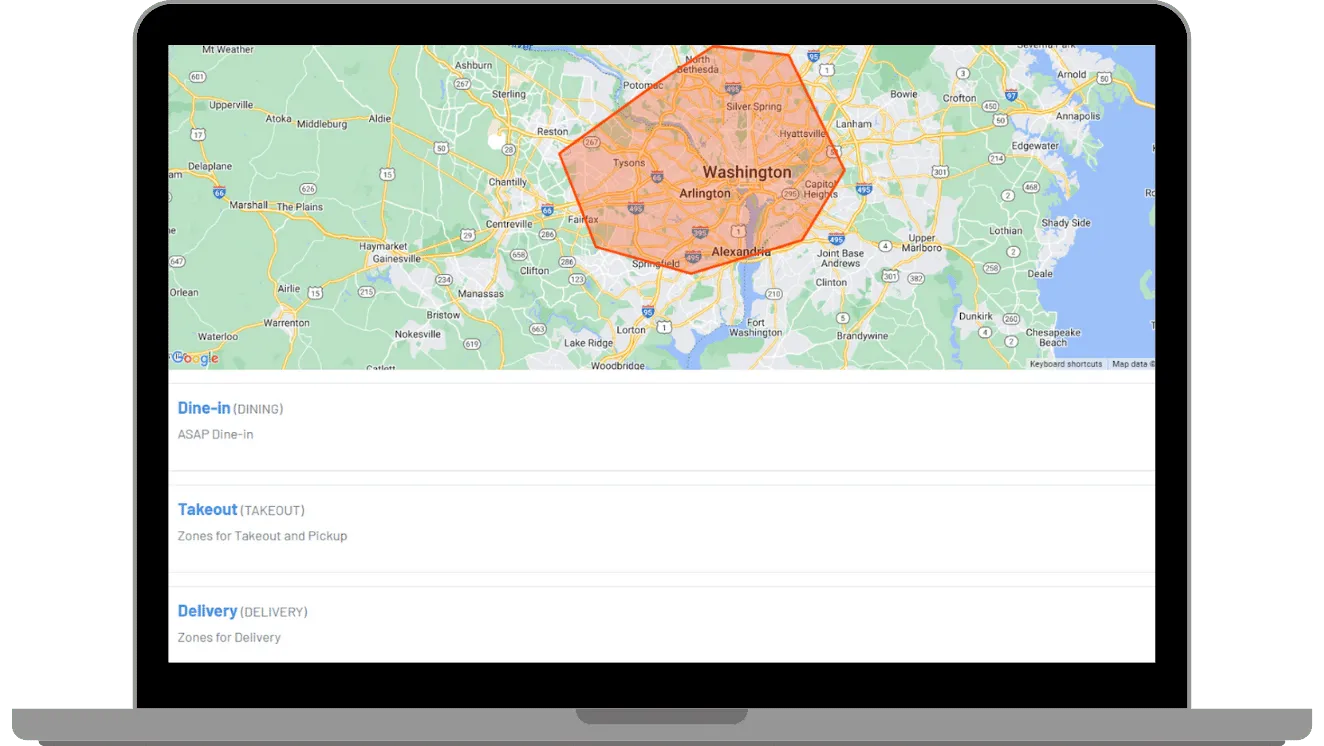The height and width of the screenshot is (746, 1324).
Task: Click the I-97 shield near the top right
Action: coord(1011,96)
